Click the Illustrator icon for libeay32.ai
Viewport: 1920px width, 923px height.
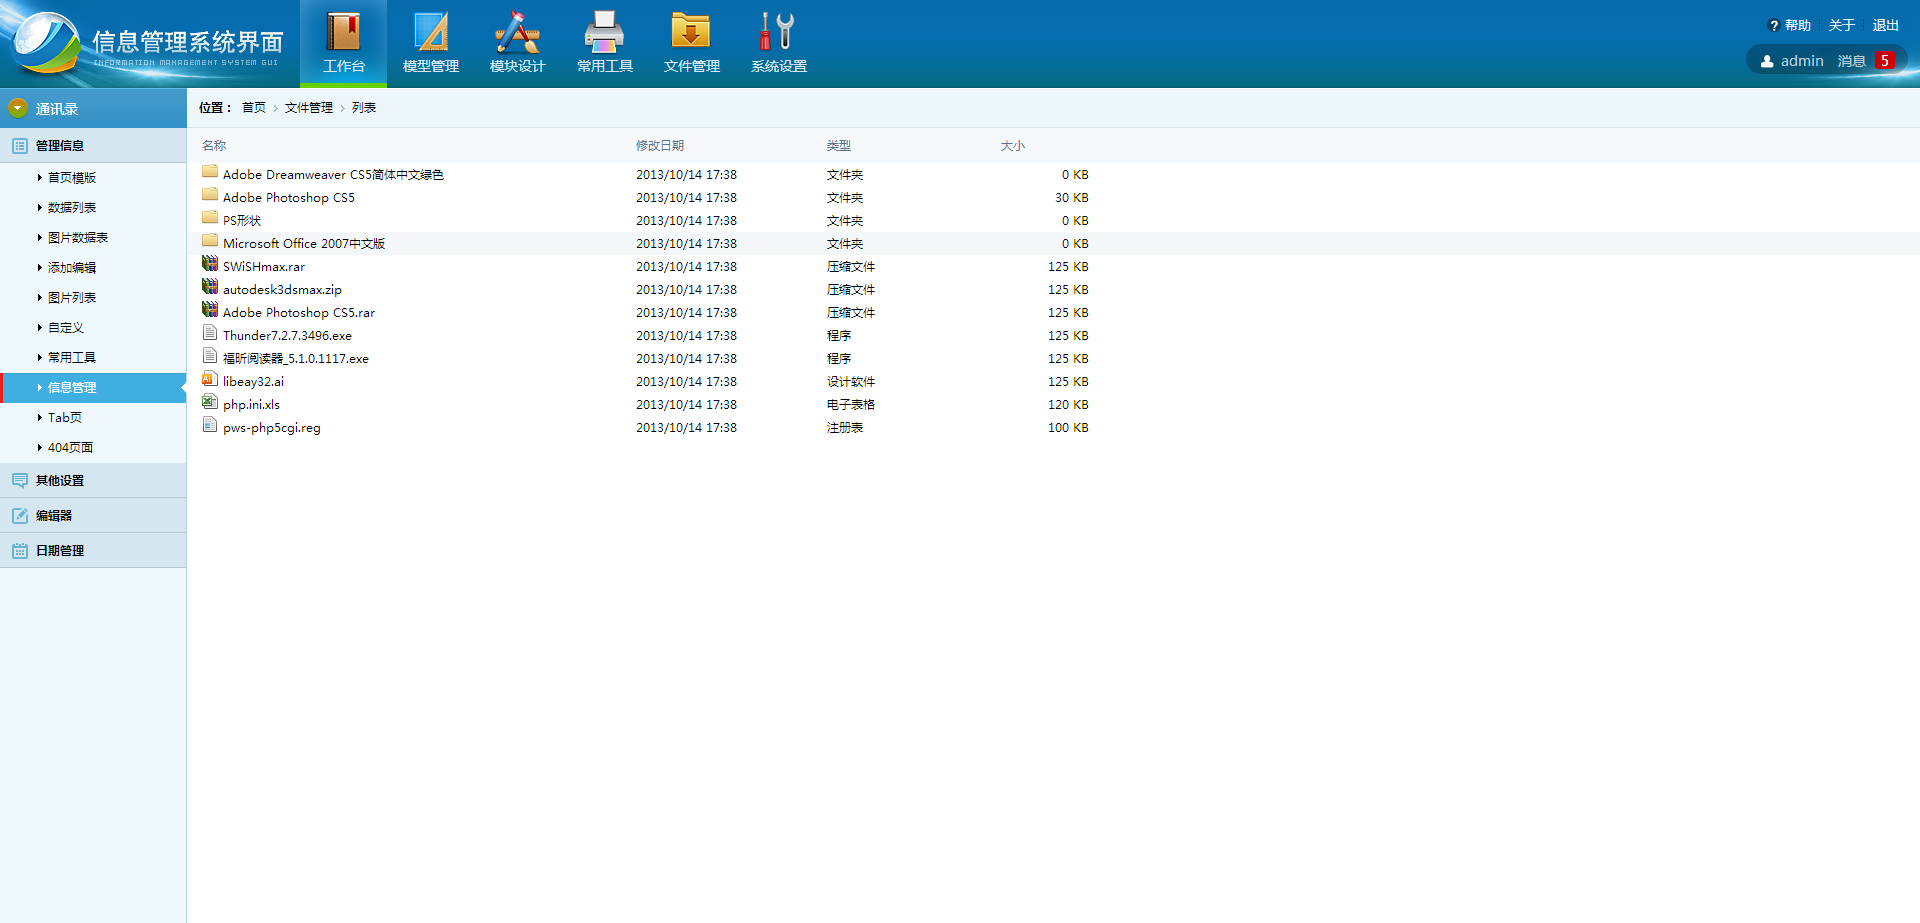point(210,379)
